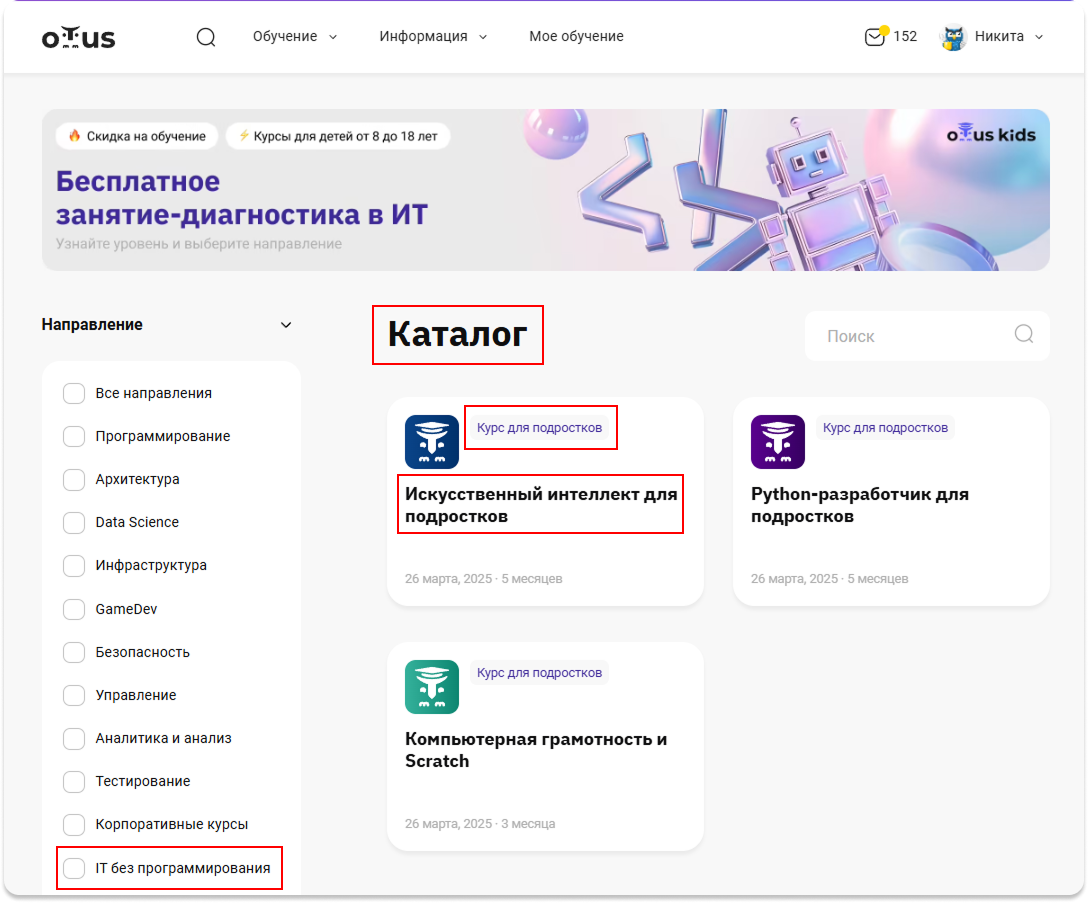Viewport: 1088px width, 903px height.
Task: Open the Python-разработчик для подростков course
Action: (x=860, y=505)
